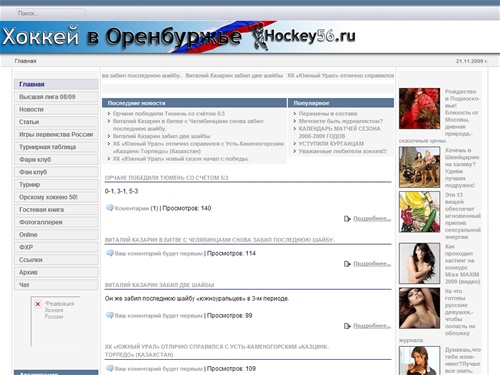
Task: Click arrow bullet beside УСТУПИЛИ КУРГАНЦАМ
Action: pos(295,144)
